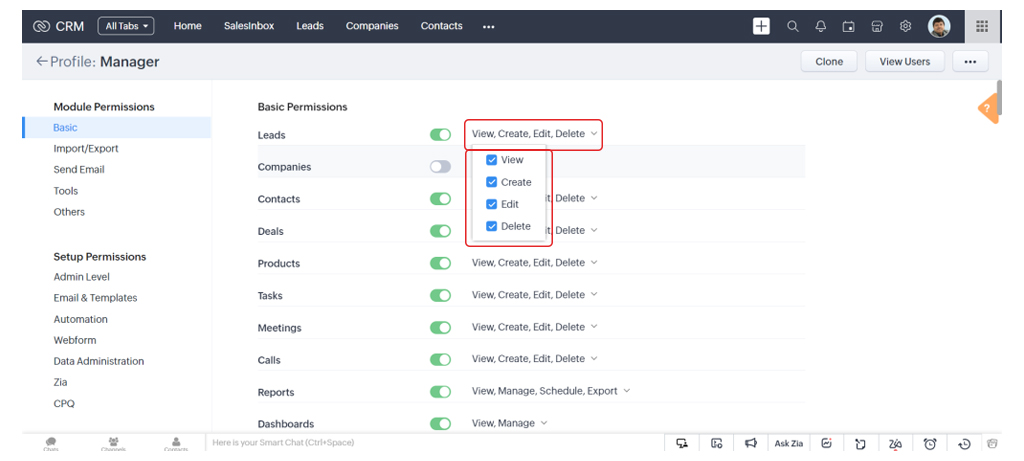Click the plus quick-create icon
Screen dimensions: 1024x461
tap(761, 26)
